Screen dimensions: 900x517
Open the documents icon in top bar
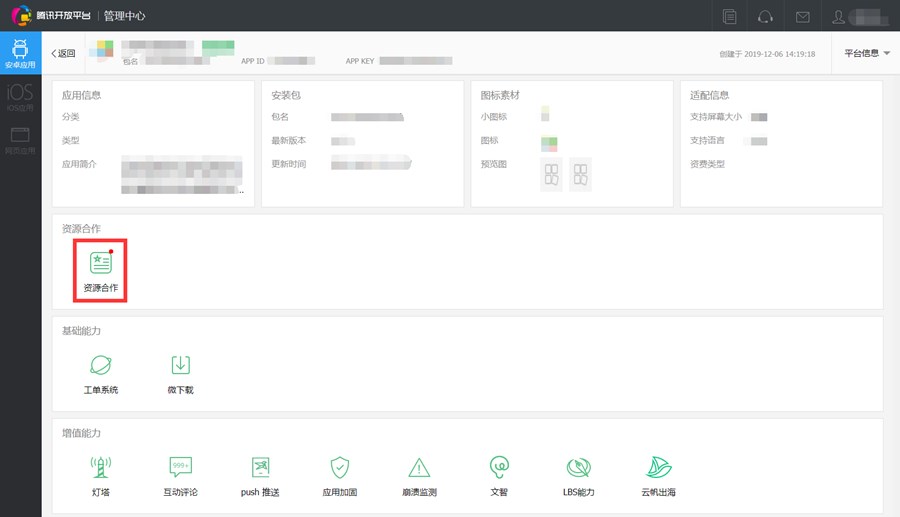[x=730, y=16]
